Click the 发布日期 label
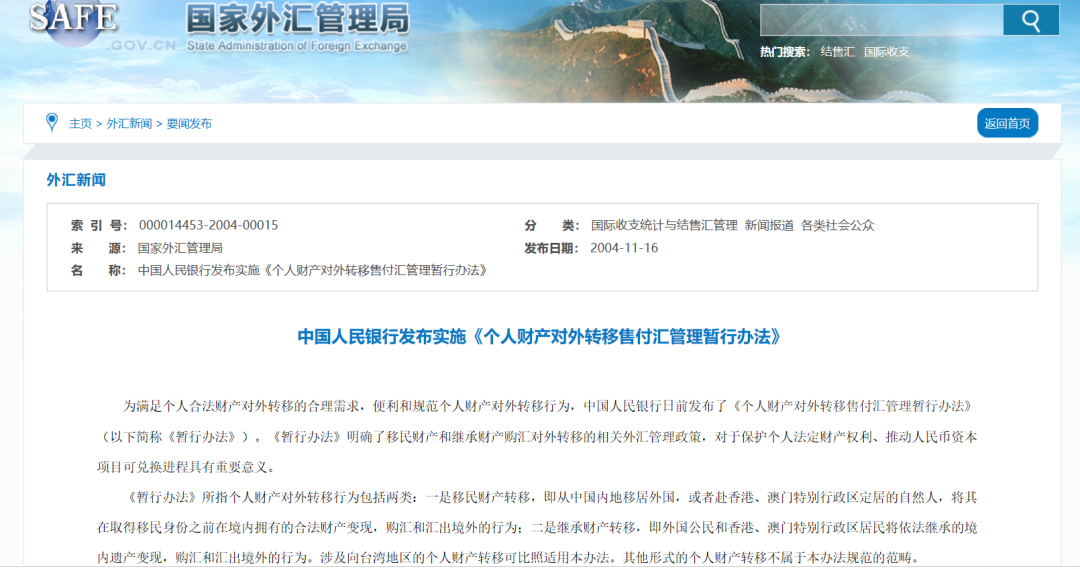Image resolution: width=1080 pixels, height=569 pixels. [x=551, y=248]
